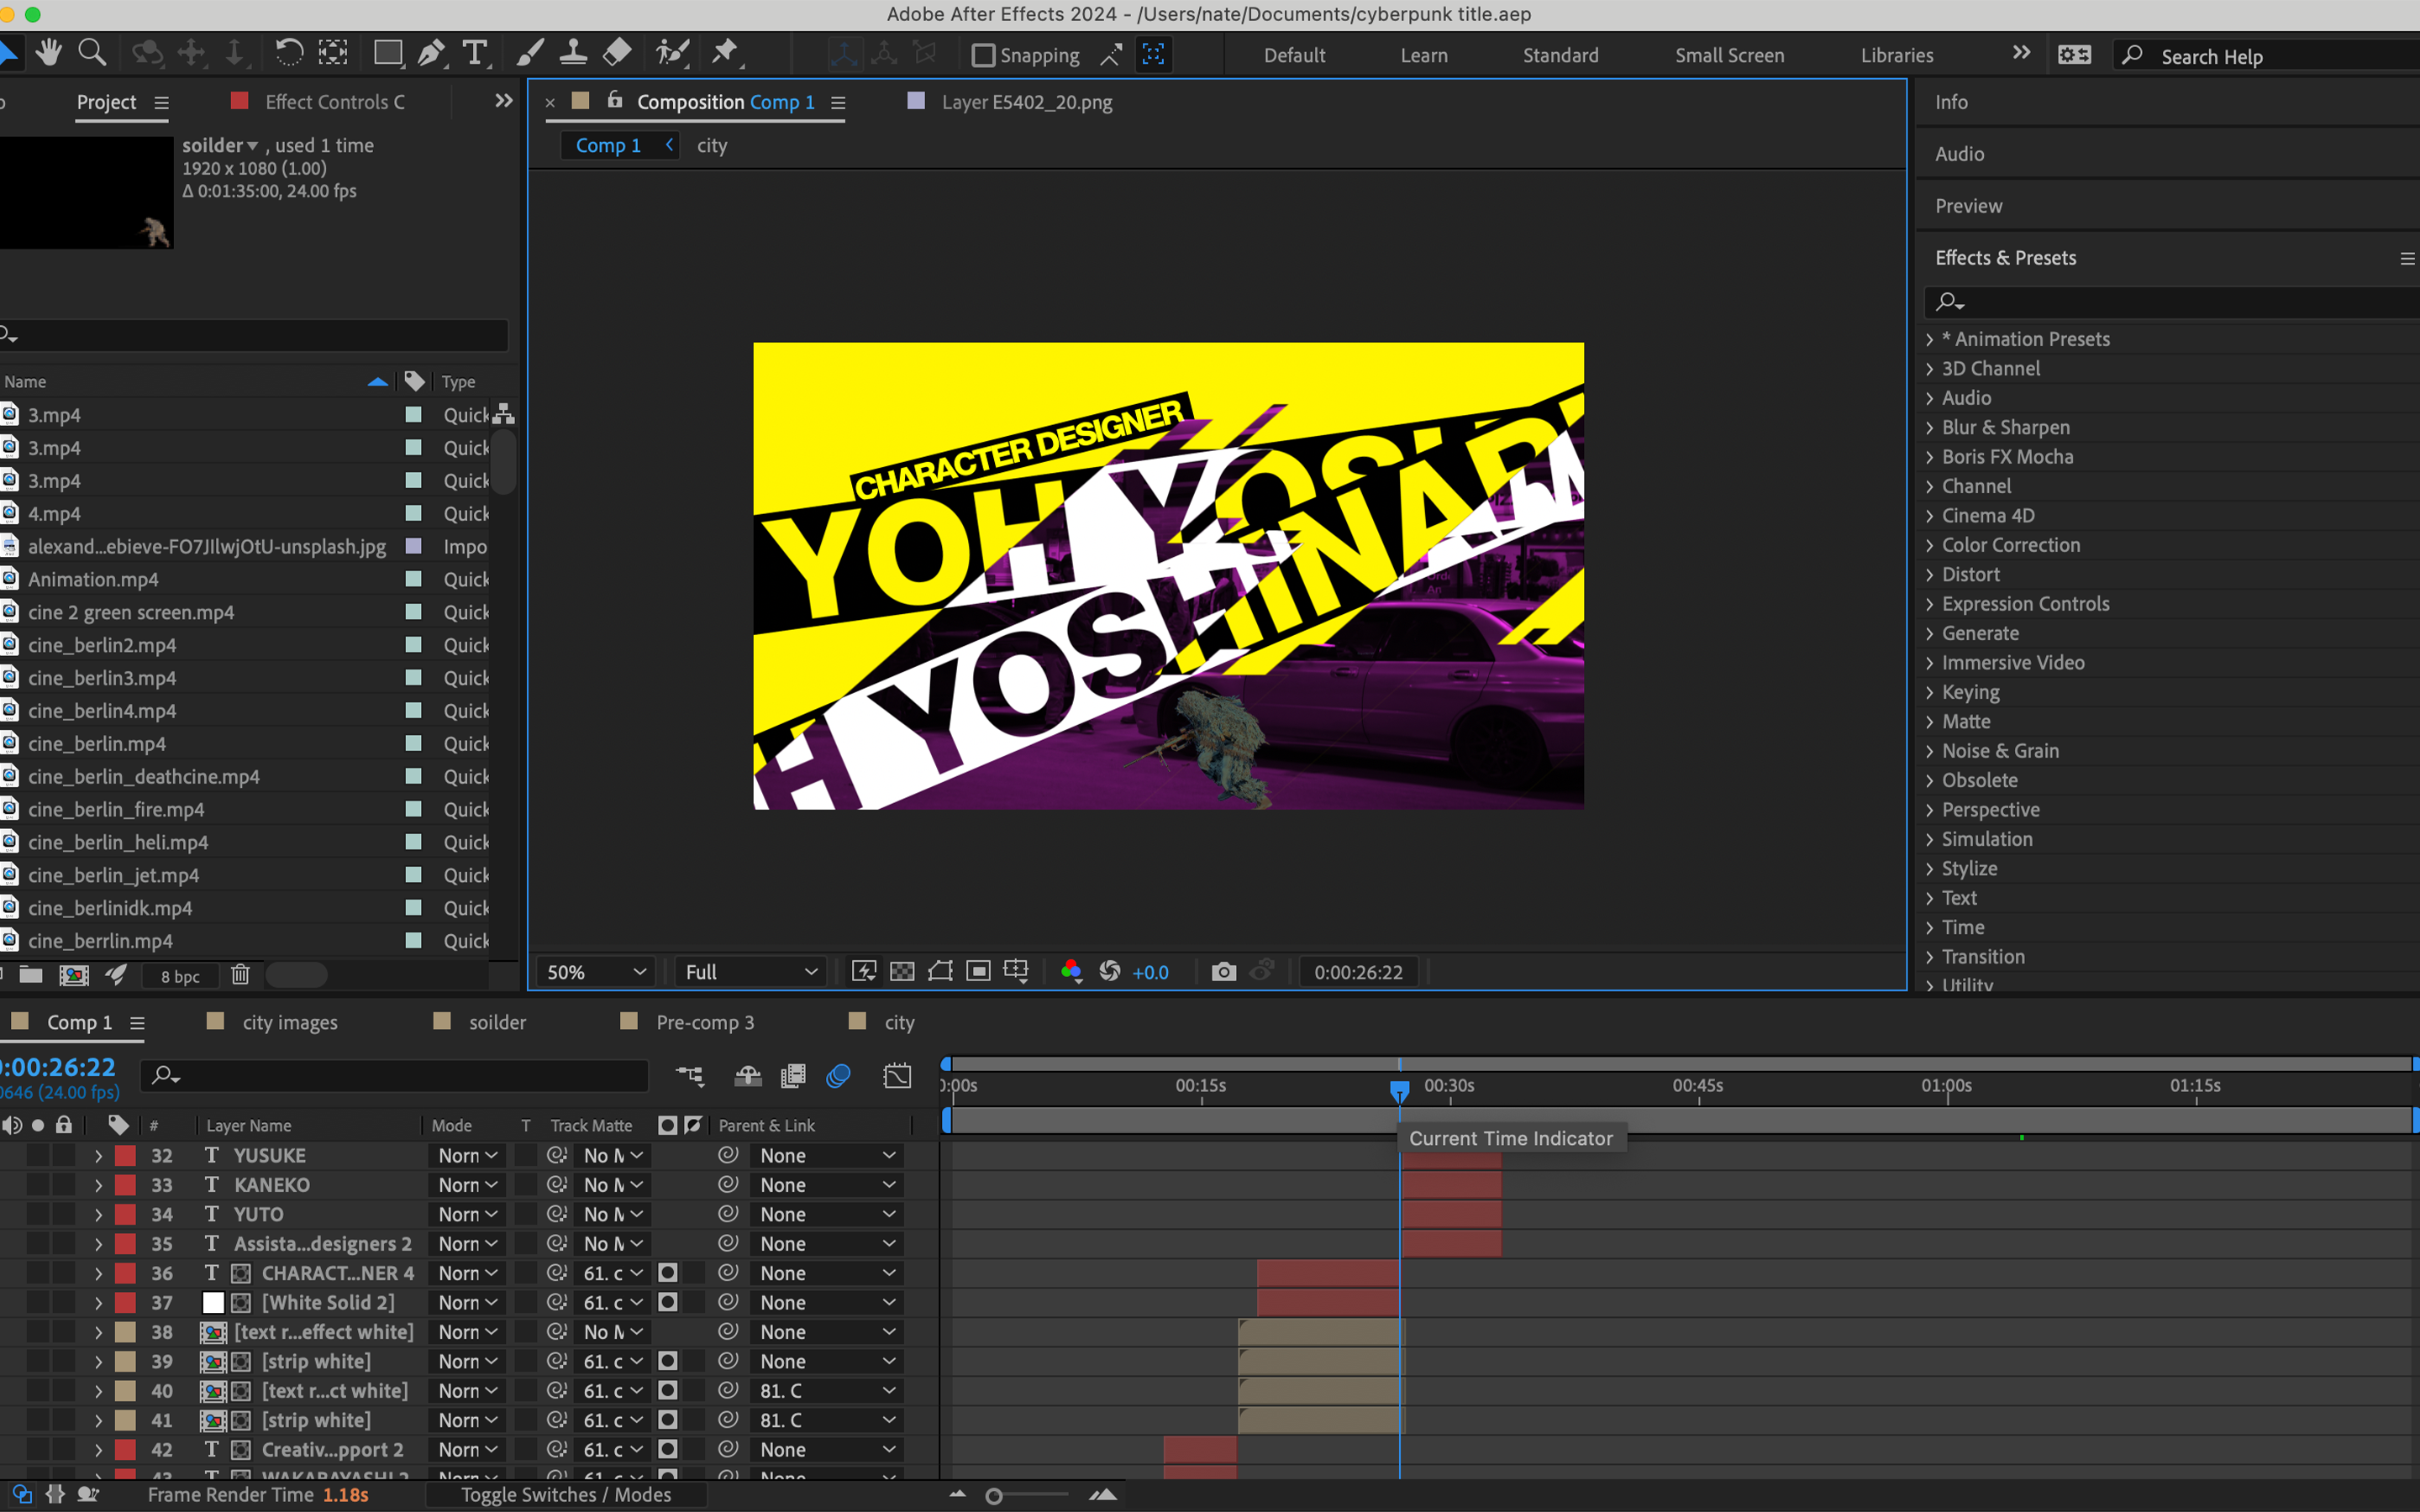Select the Small Screen workspace
This screenshot has height=1512, width=2420.
pos(1729,56)
